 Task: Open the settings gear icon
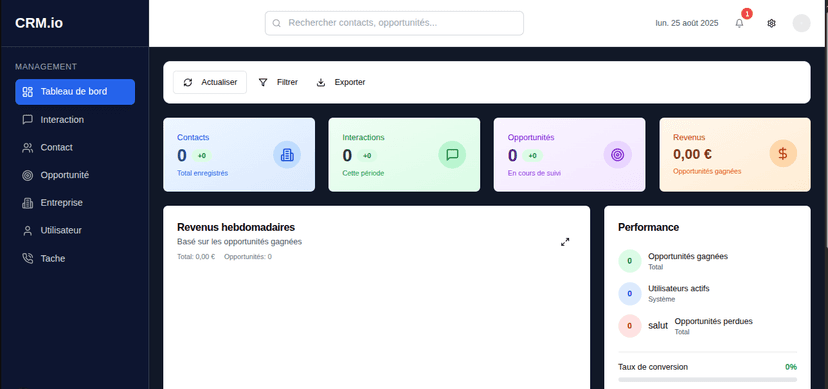771,23
